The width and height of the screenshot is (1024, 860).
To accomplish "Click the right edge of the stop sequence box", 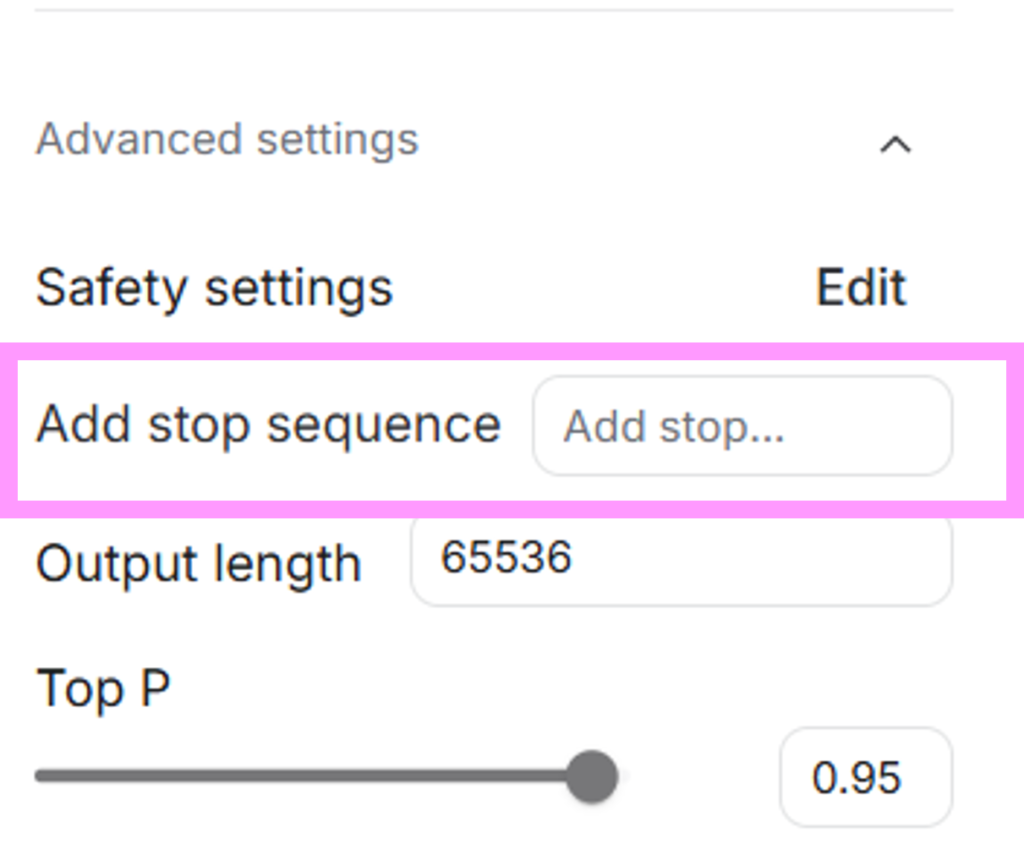I will [935, 426].
